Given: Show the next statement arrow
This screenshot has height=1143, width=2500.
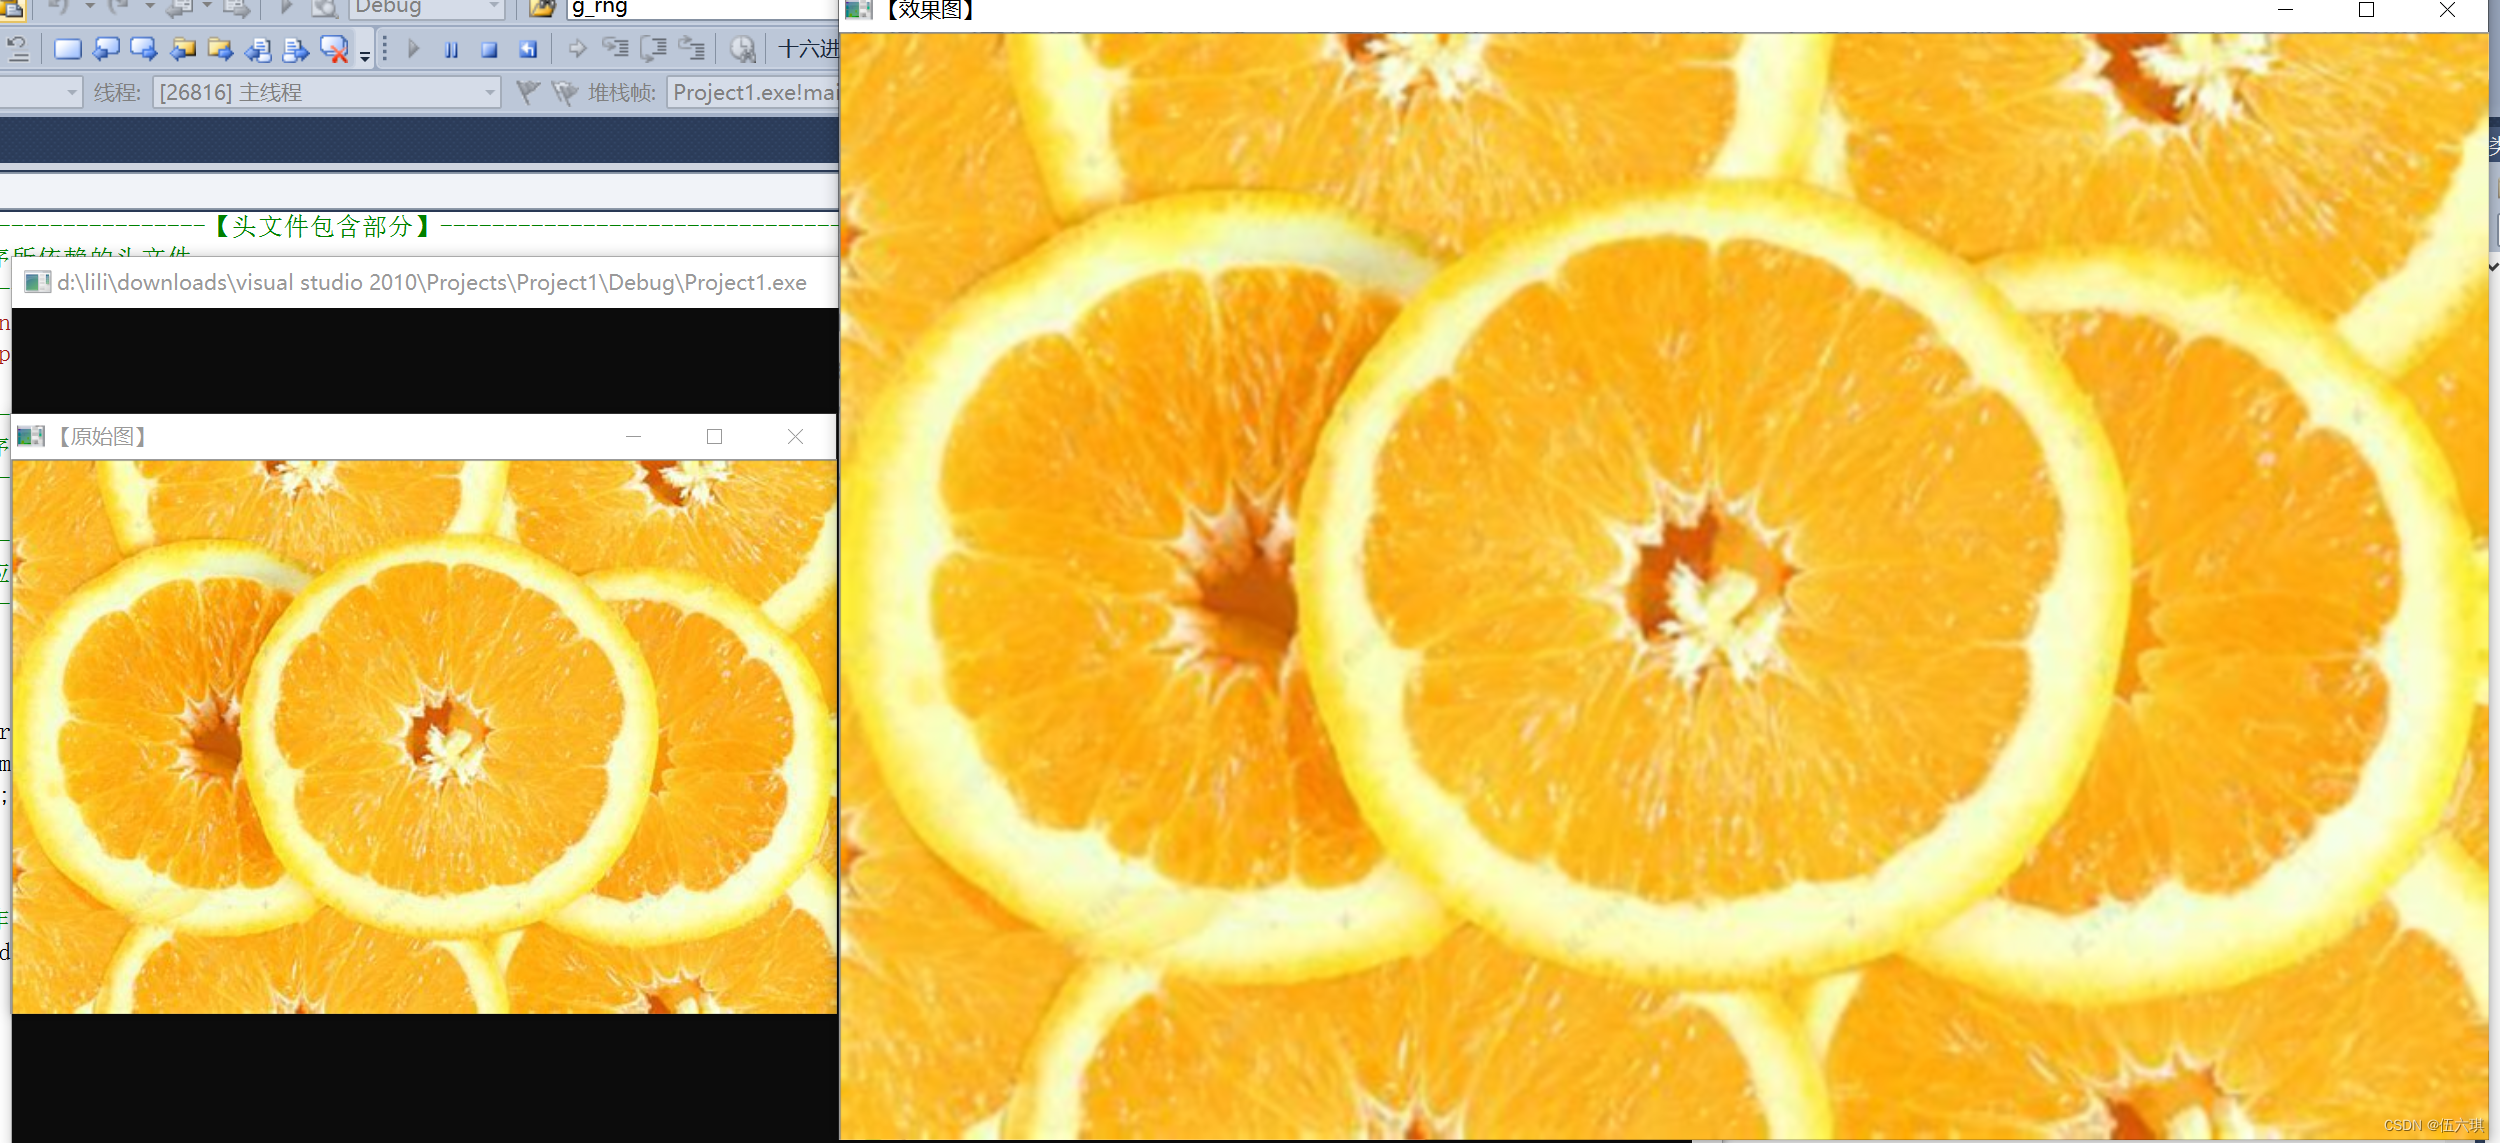Looking at the screenshot, I should coord(577,49).
